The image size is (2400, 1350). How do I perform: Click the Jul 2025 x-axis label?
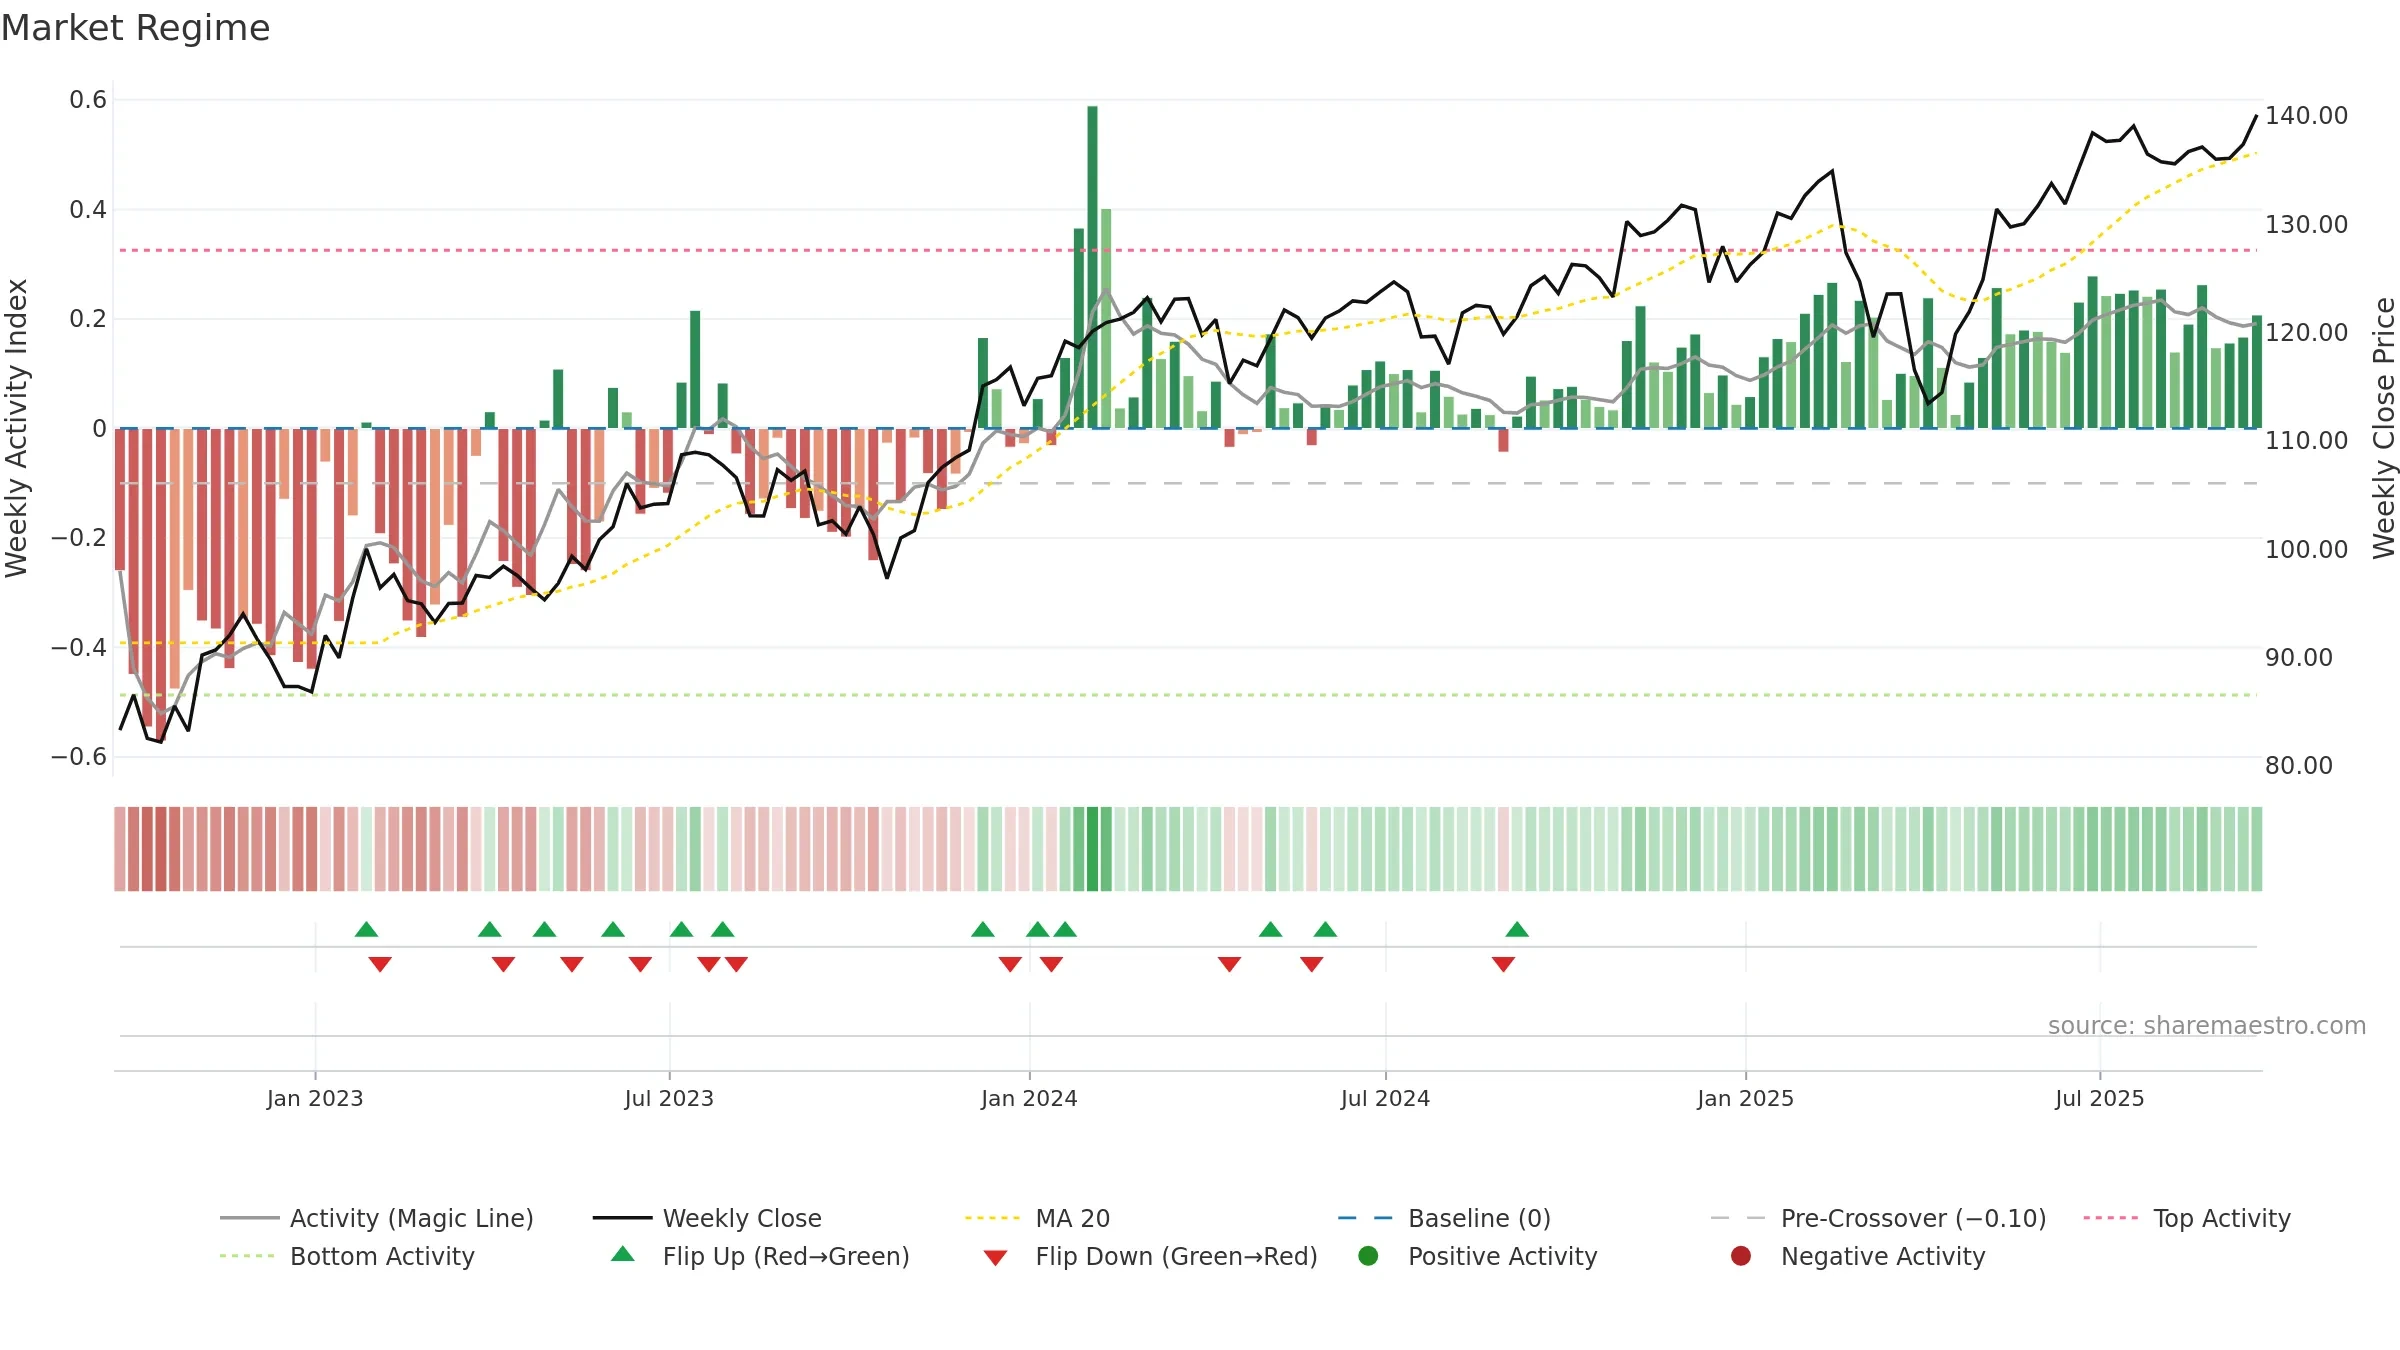coord(2100,1098)
